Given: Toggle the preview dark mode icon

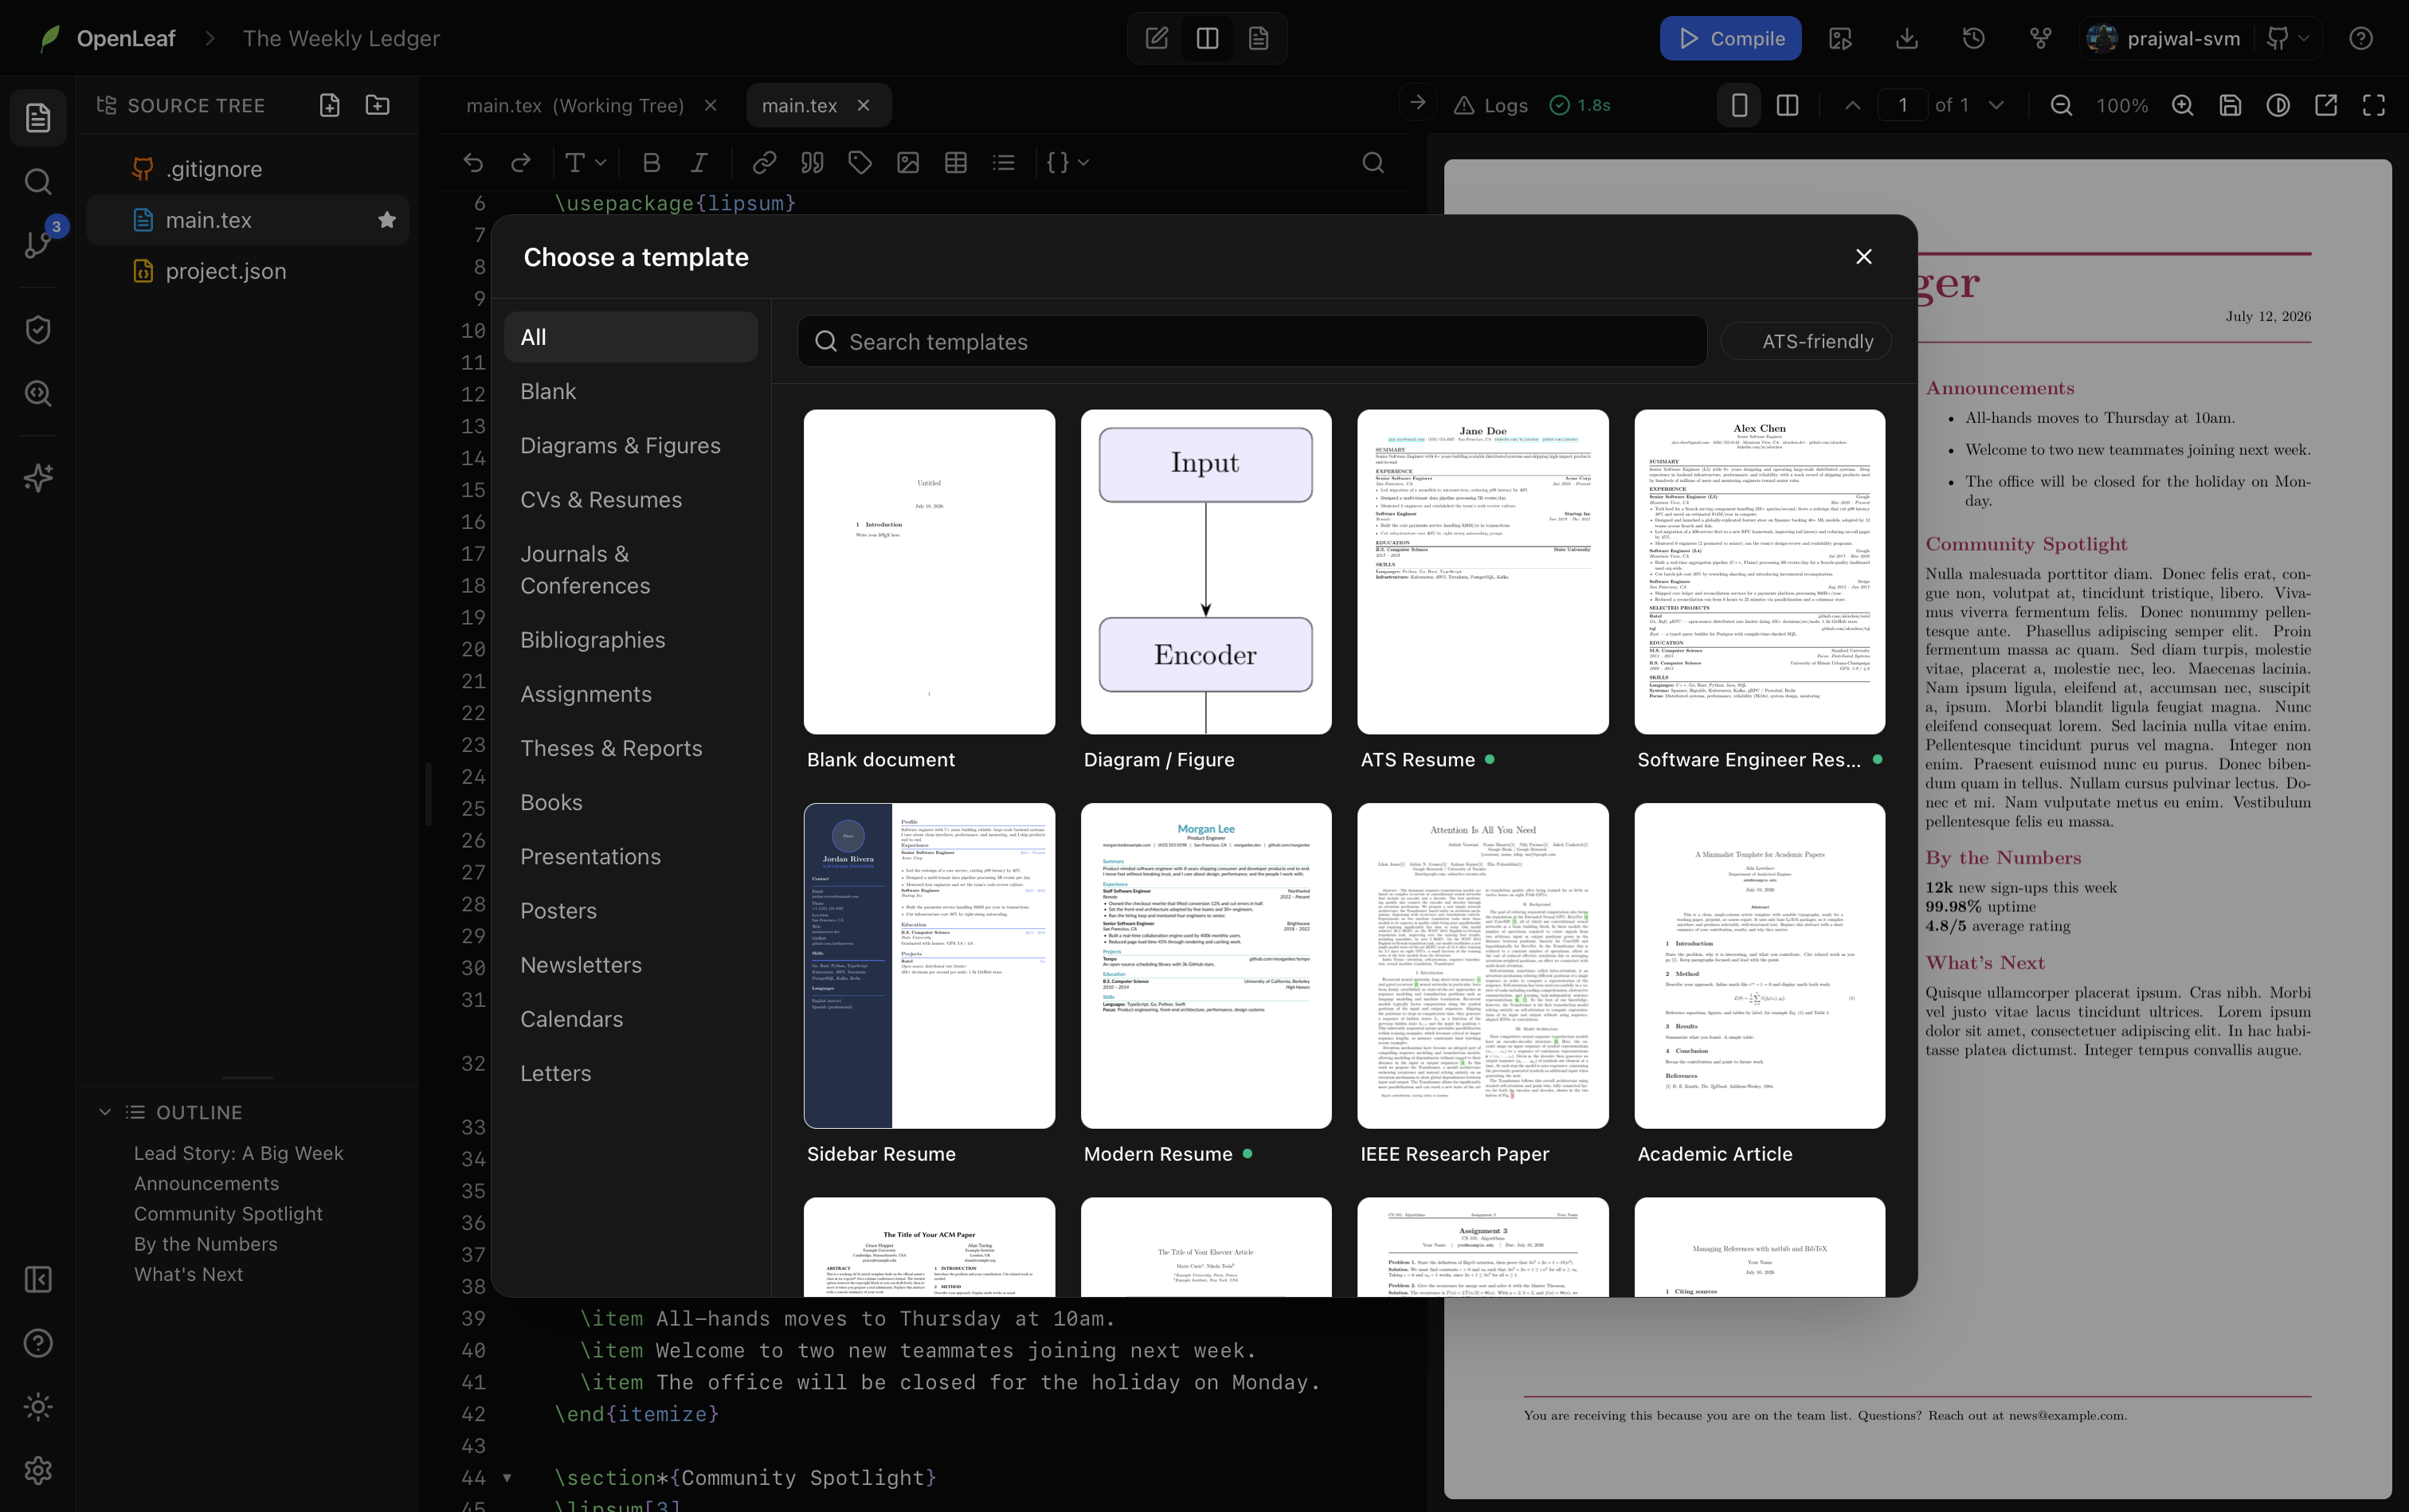Looking at the screenshot, I should point(2278,105).
